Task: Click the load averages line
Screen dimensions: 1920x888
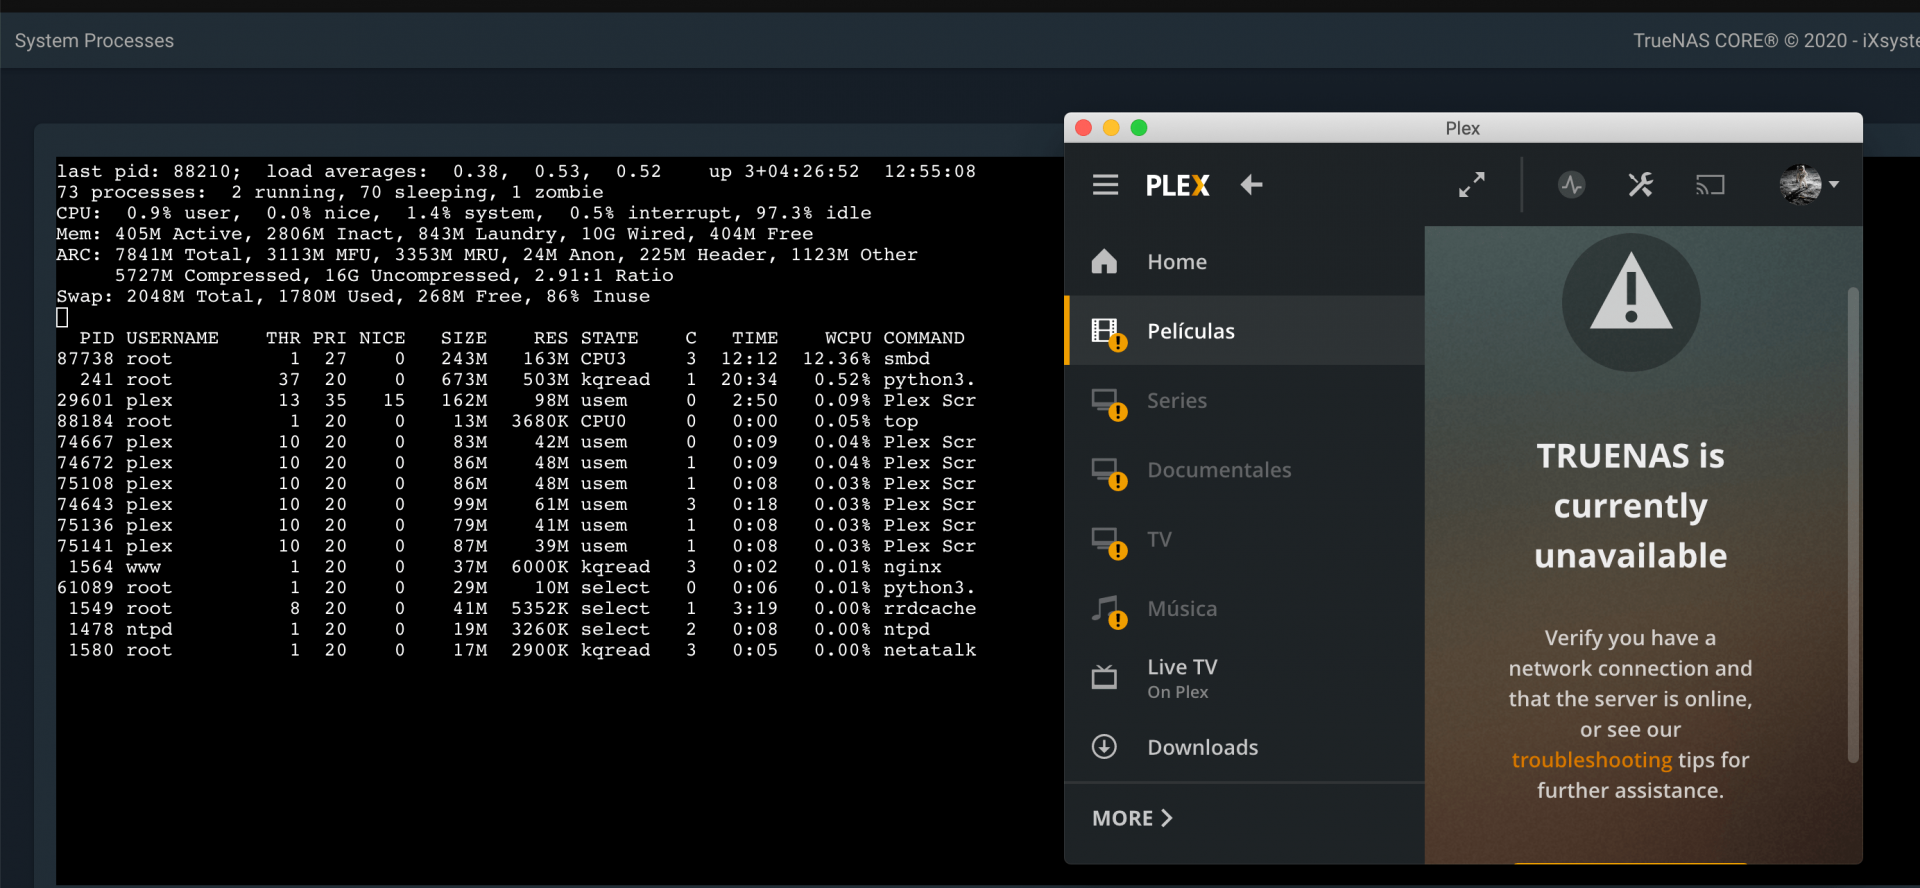Action: click(x=516, y=171)
